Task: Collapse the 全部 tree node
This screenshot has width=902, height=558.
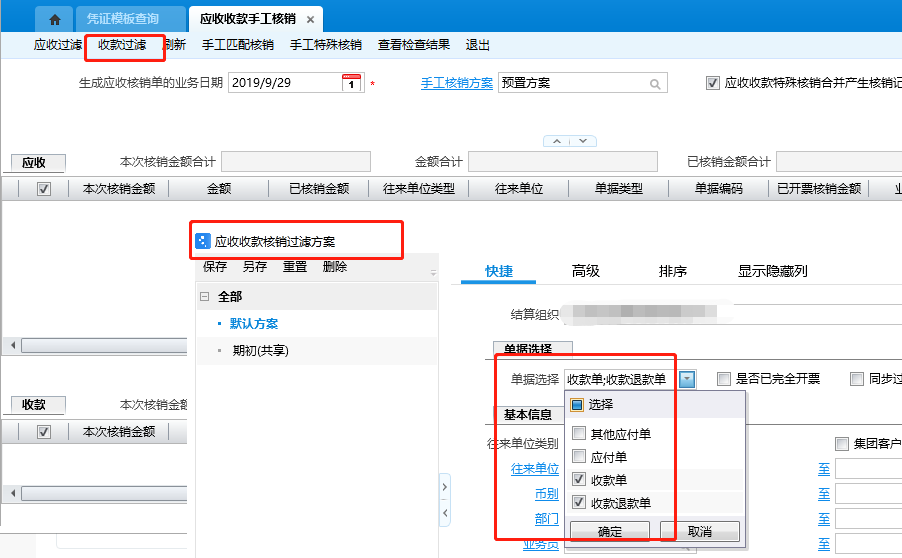Action: 205,297
